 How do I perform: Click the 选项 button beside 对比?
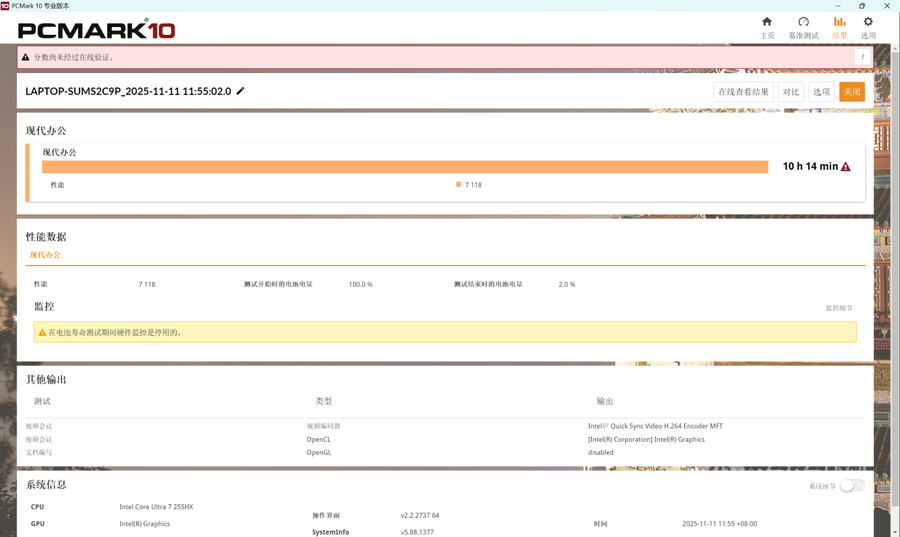click(x=821, y=92)
